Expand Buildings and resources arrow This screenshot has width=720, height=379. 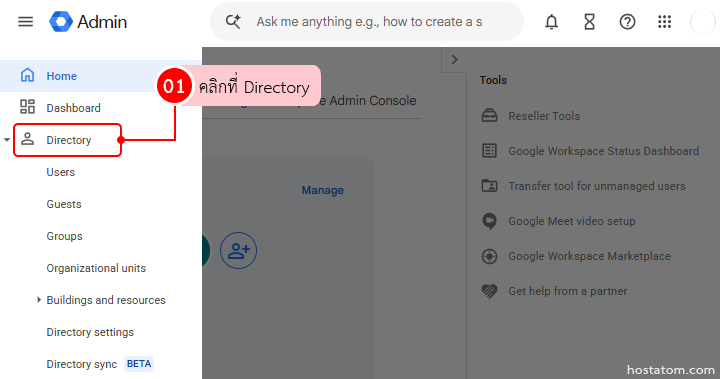click(x=39, y=300)
